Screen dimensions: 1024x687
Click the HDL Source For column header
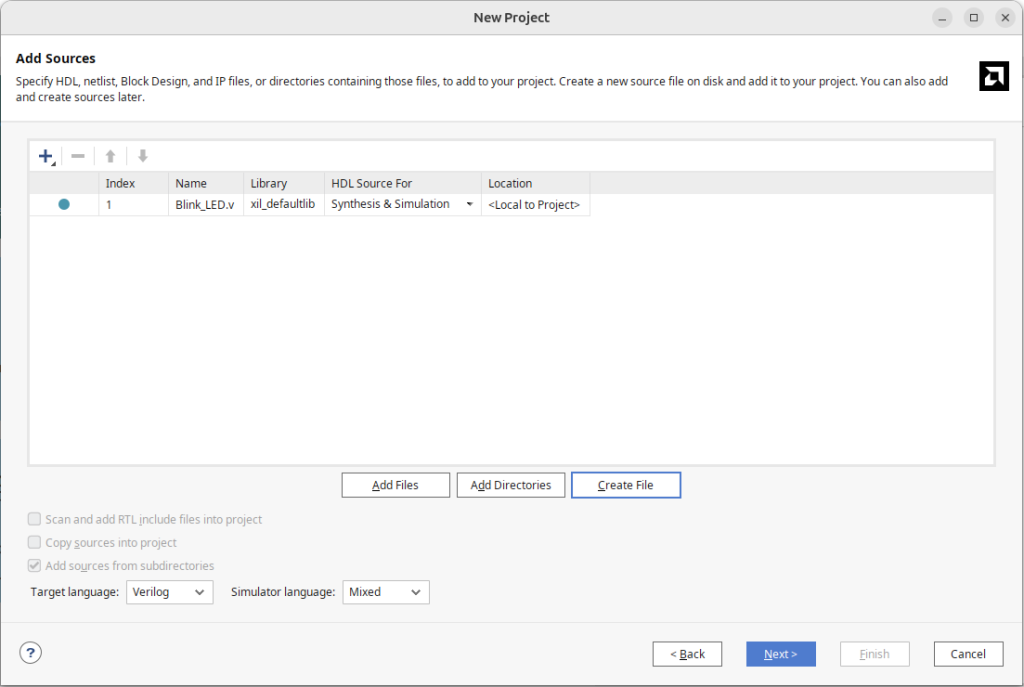click(402, 183)
